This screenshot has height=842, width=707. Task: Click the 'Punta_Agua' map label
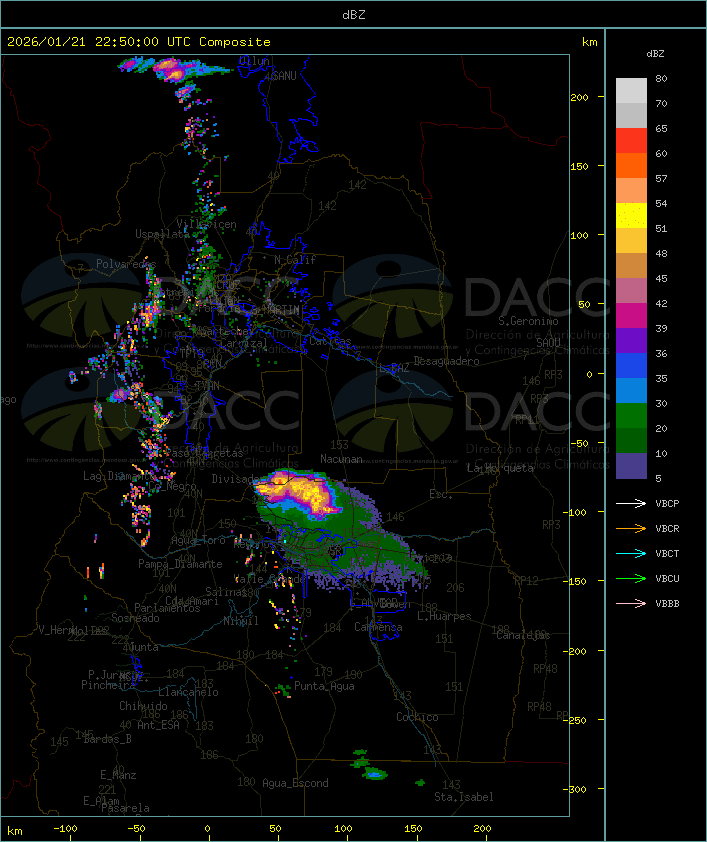[324, 686]
